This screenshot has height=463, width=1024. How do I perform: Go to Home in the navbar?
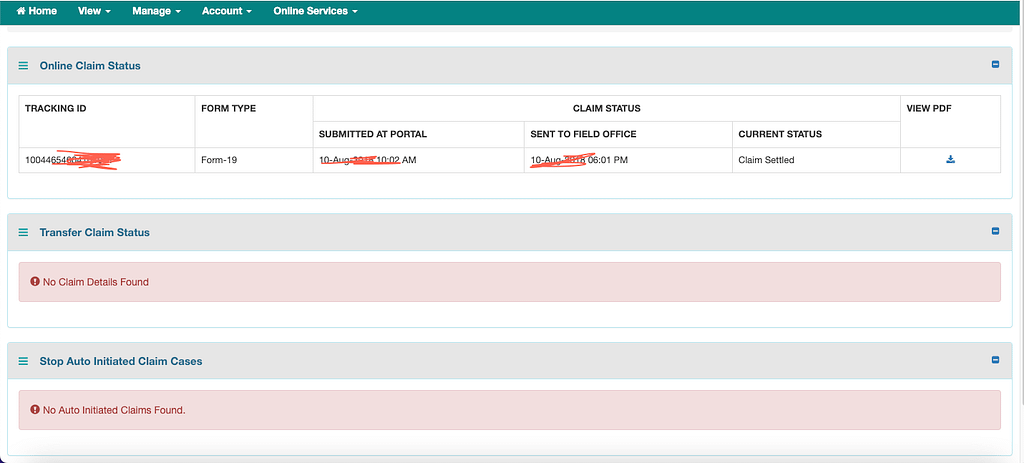(x=37, y=11)
